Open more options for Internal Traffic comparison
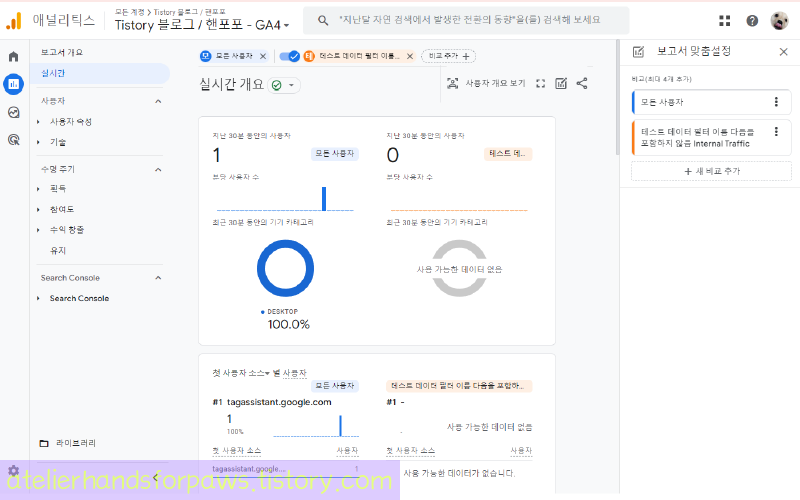Screen dimensions: 800x500 [x=776, y=132]
